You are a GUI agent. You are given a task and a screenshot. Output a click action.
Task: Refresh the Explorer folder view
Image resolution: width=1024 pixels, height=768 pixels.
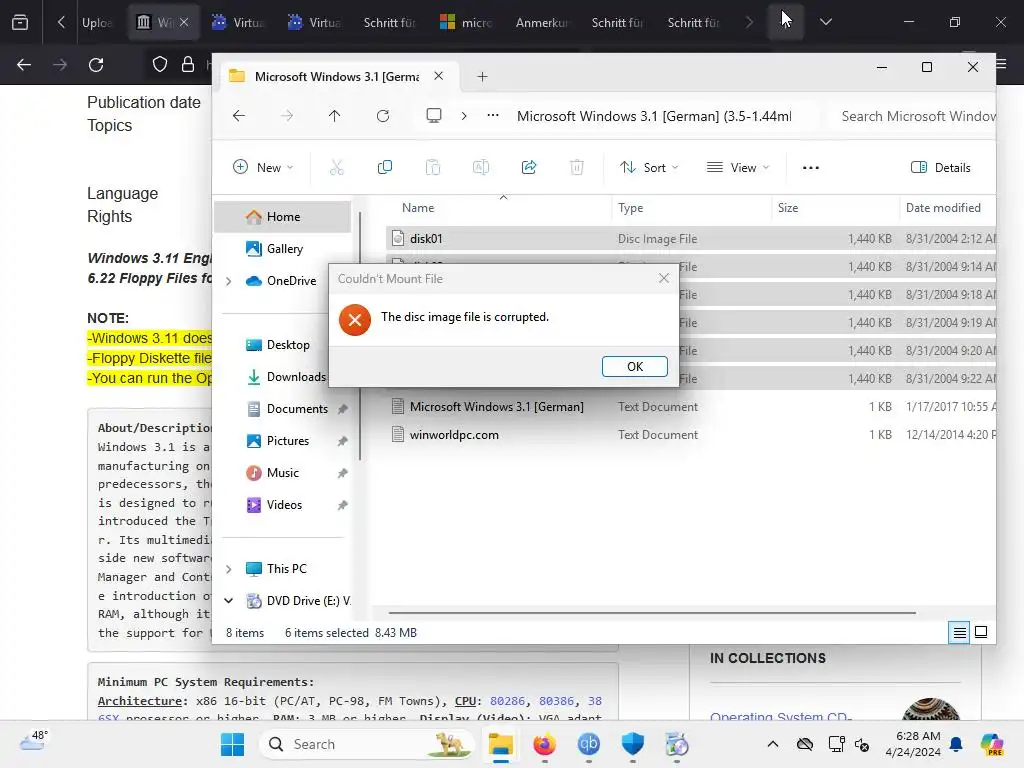(x=383, y=116)
